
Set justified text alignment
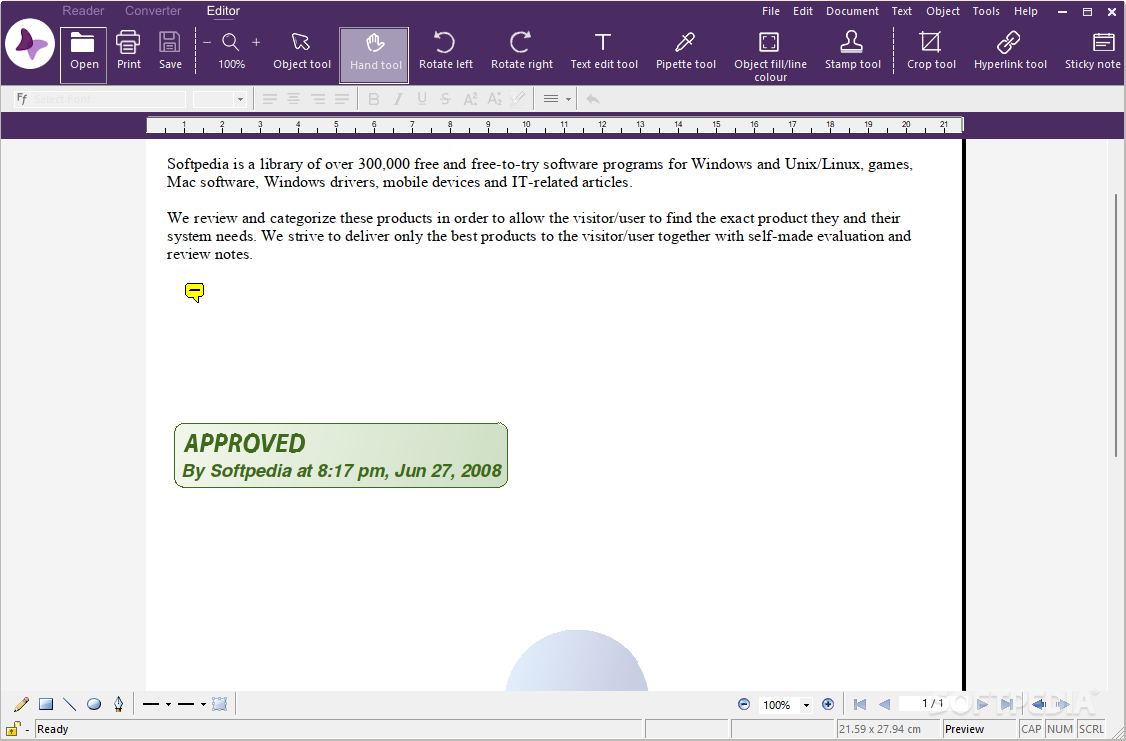[x=342, y=99]
